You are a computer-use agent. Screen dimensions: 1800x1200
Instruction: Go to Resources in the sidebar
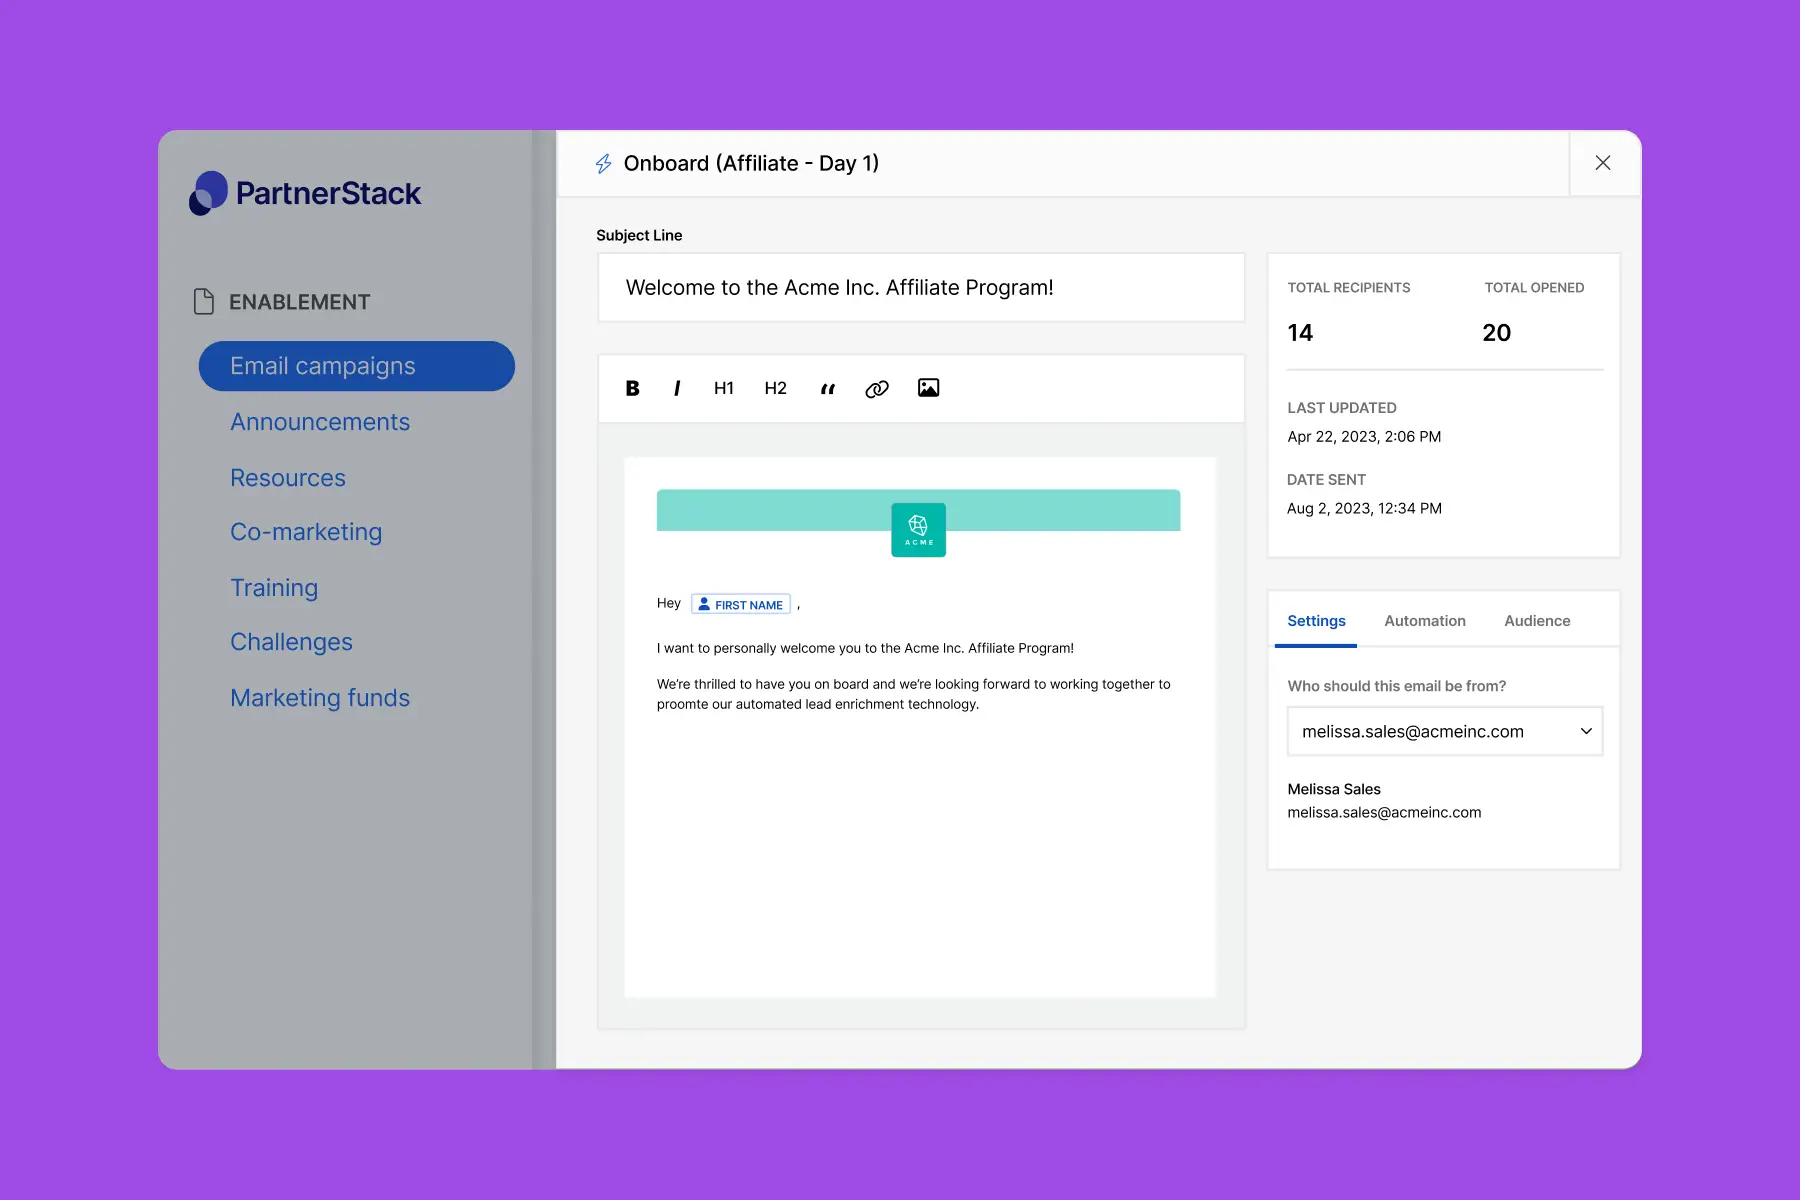pyautogui.click(x=288, y=478)
